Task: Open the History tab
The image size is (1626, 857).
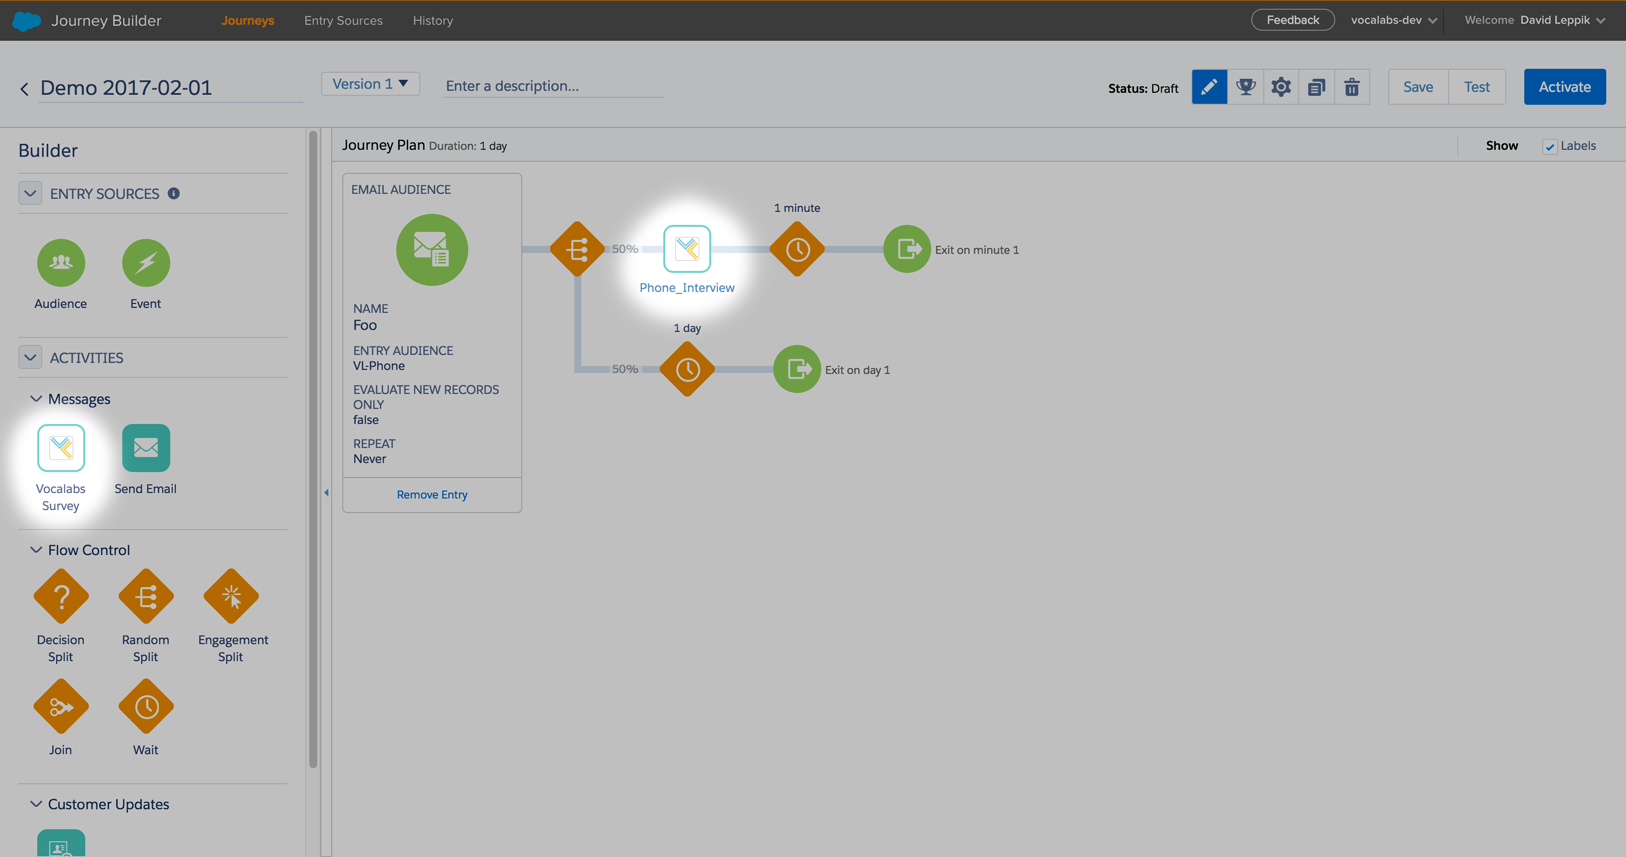Action: coord(433,20)
